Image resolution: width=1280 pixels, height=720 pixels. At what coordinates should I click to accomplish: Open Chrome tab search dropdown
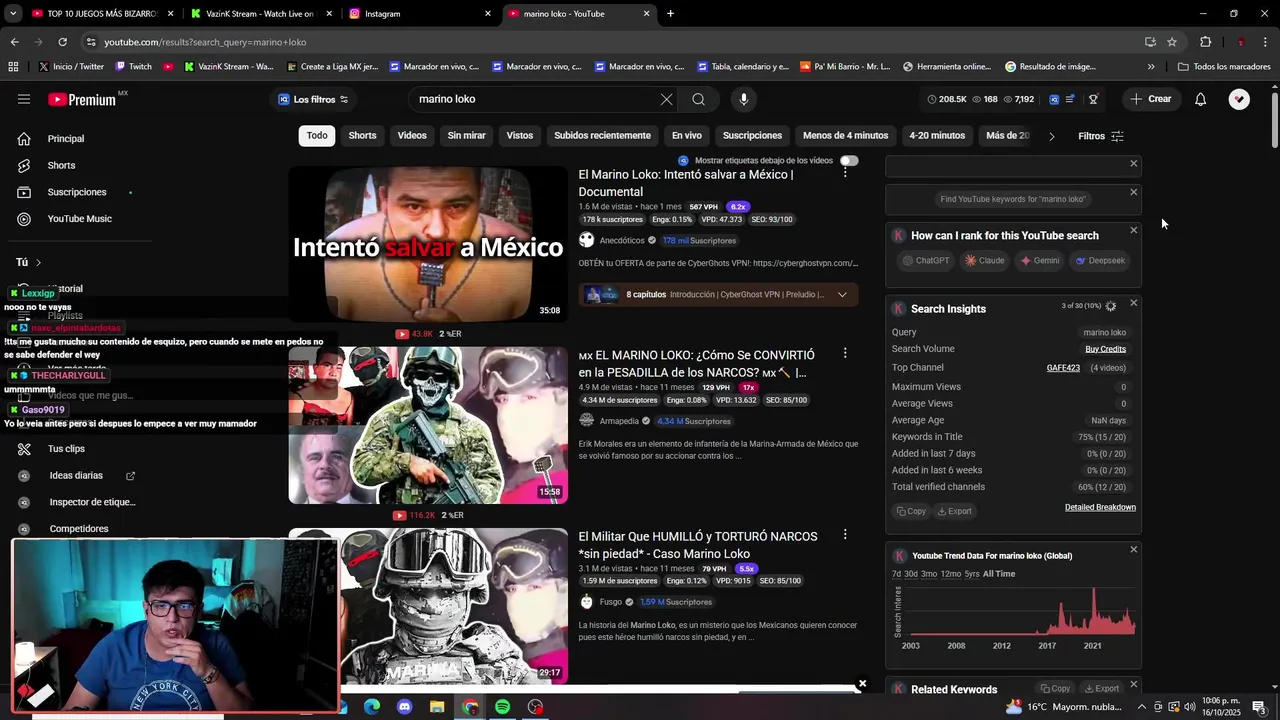pos(13,14)
